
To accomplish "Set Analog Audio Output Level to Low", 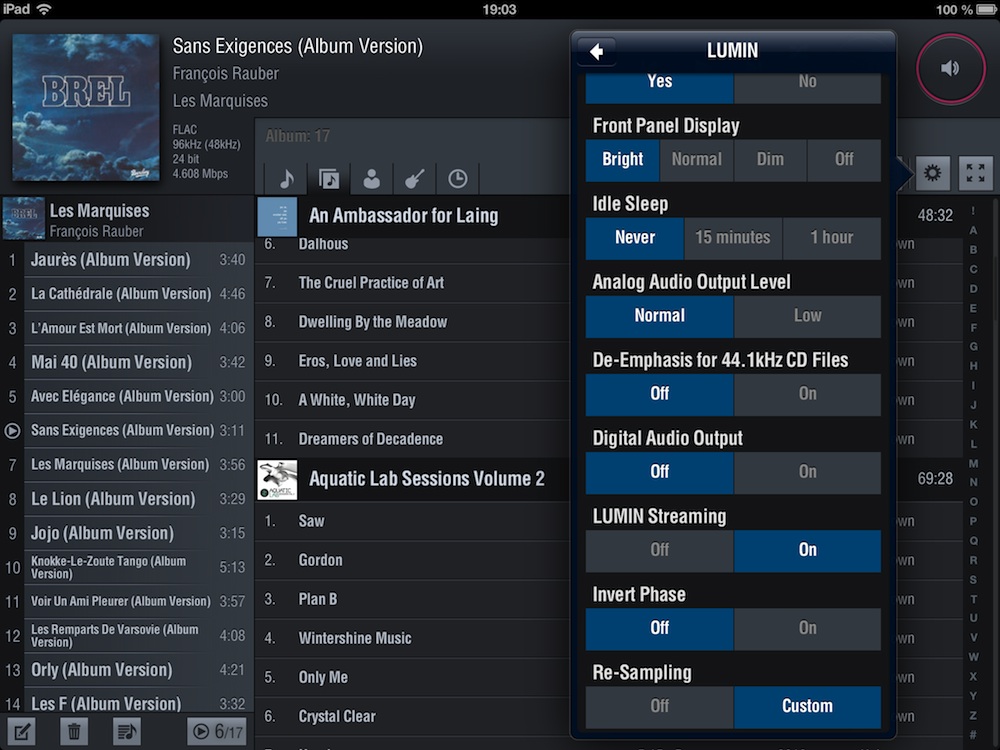I will click(x=807, y=316).
